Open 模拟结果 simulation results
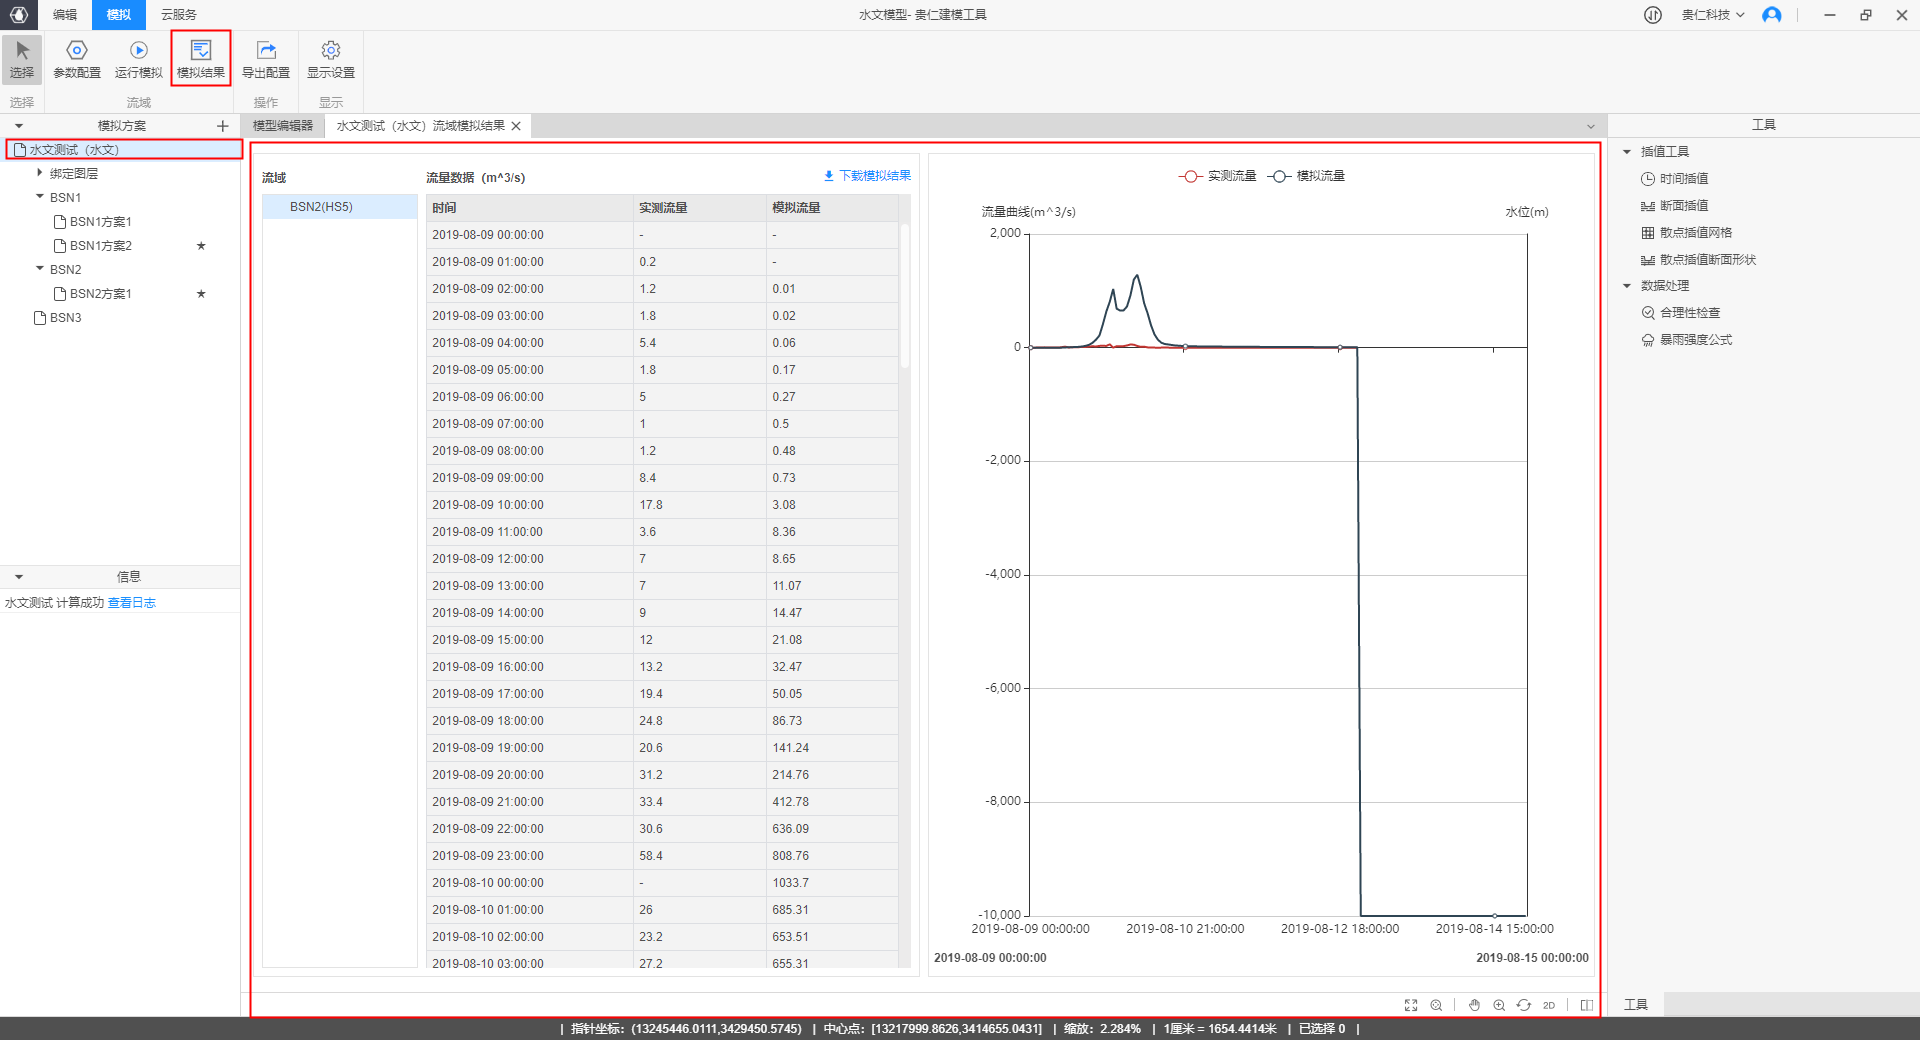 pos(201,58)
